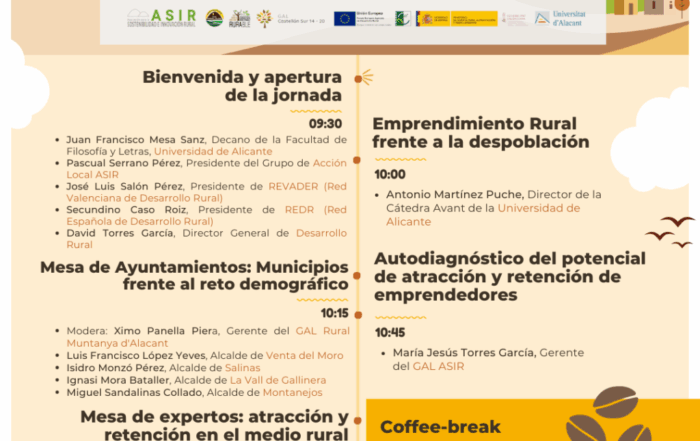Screen dimensions: 700x441
Task: Click 'Desarrollo Rural' after Director General de
Action: [x=207, y=239]
